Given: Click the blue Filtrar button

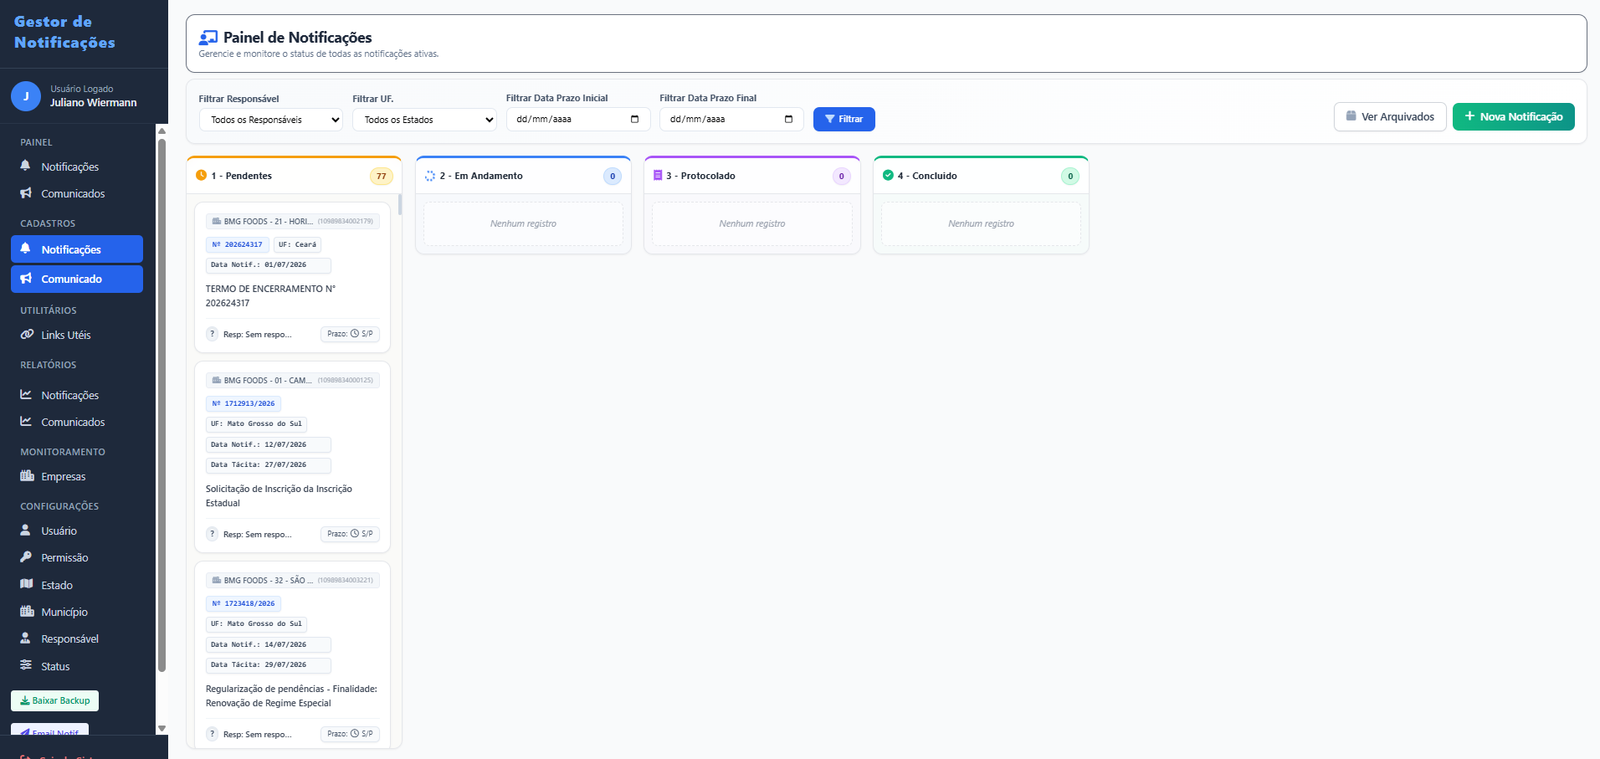Looking at the screenshot, I should click(844, 119).
